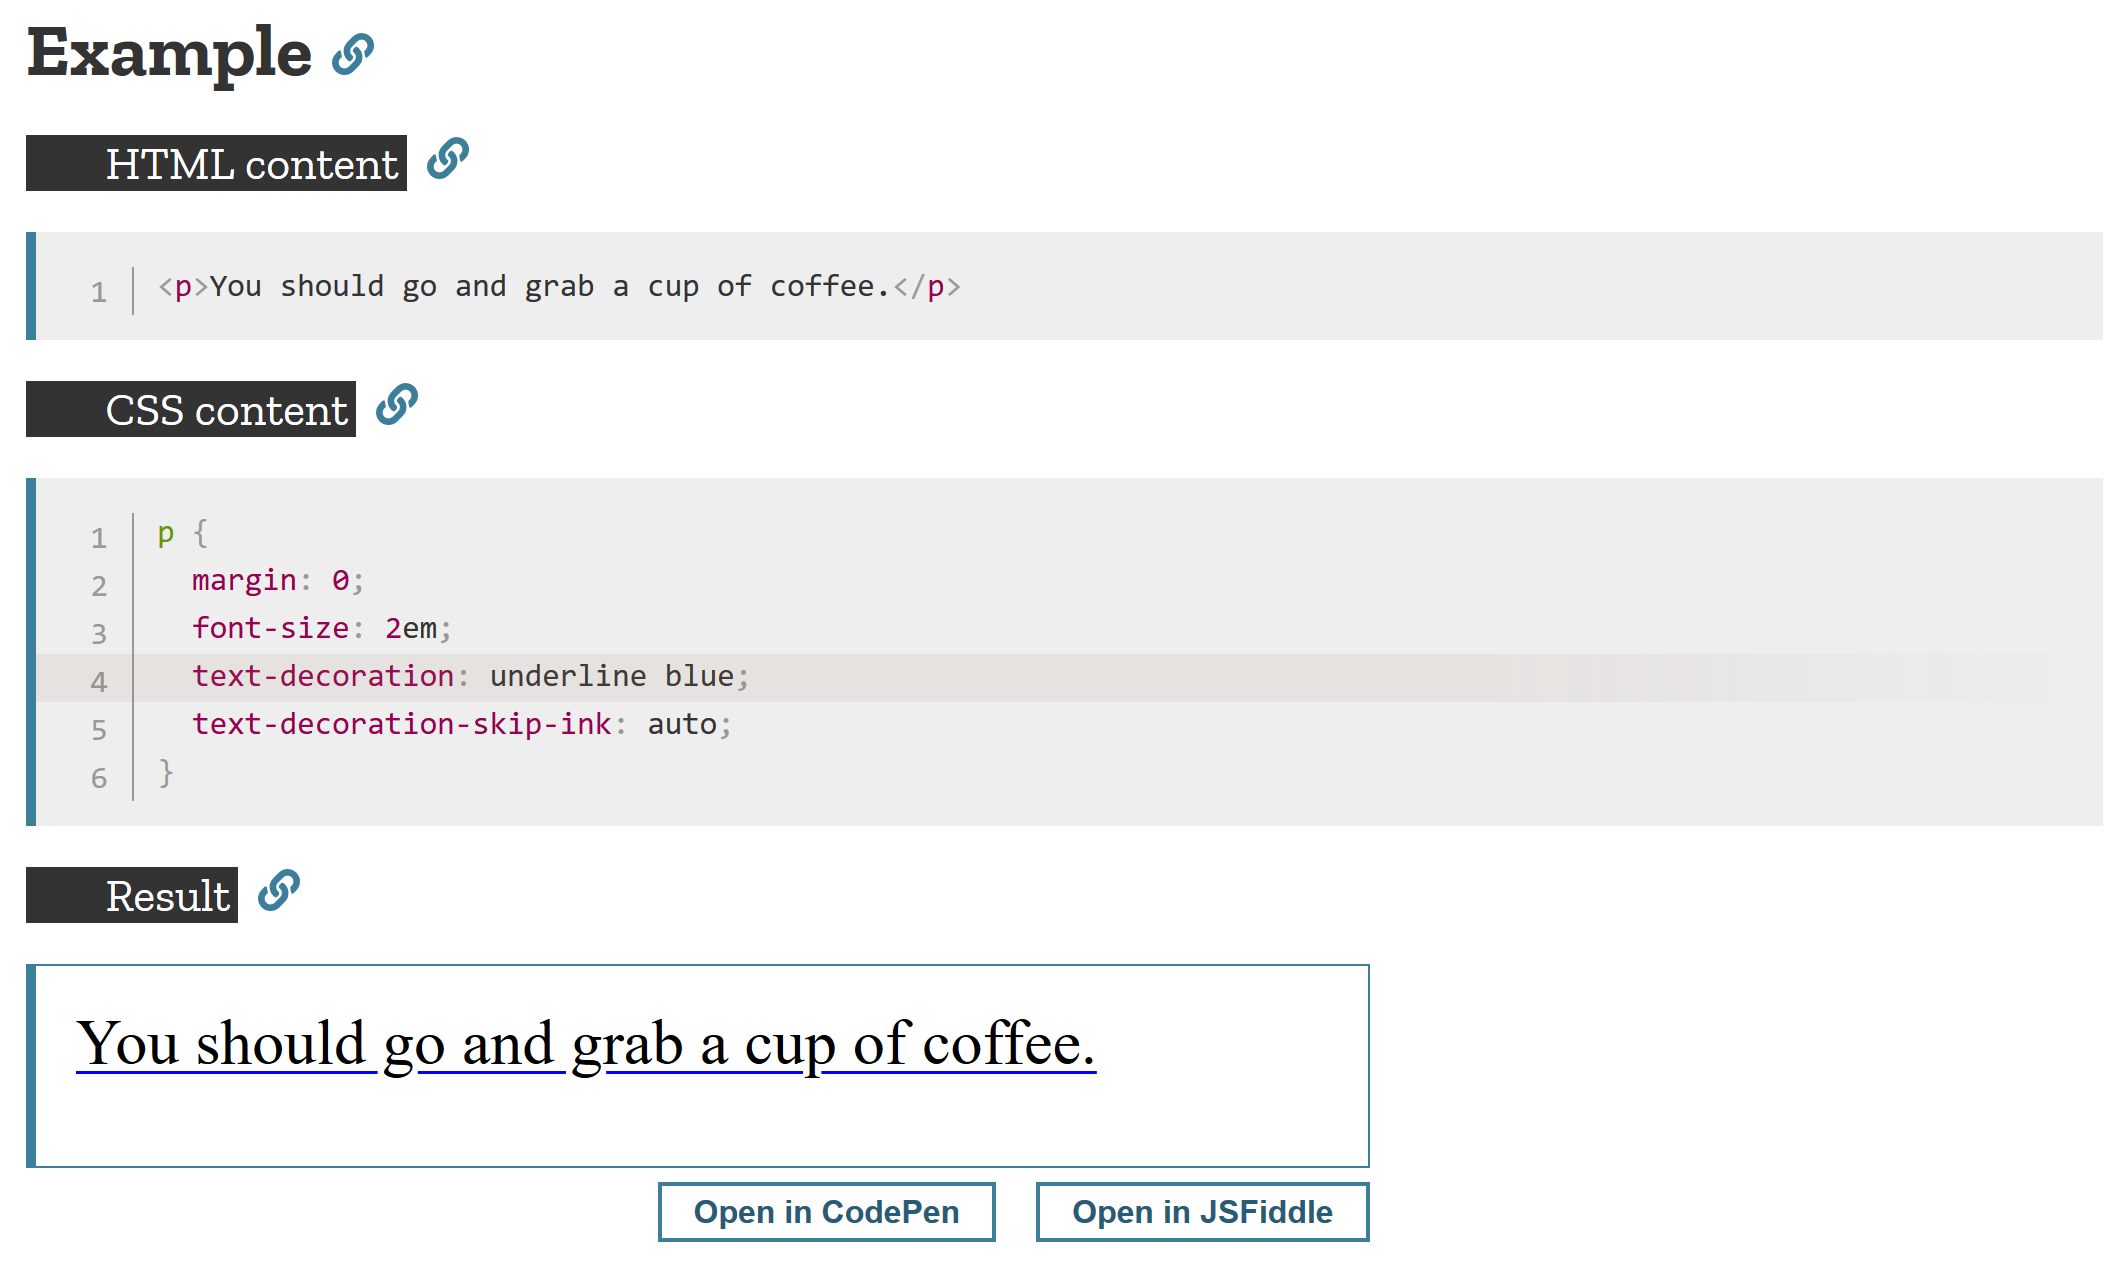
Task: Click the CSS content heading
Action: click(x=191, y=409)
